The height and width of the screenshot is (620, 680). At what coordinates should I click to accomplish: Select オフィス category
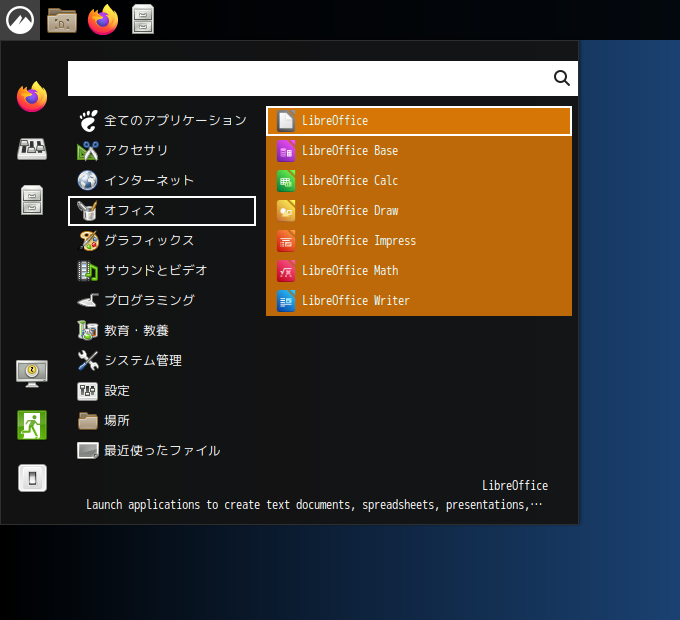(x=162, y=211)
